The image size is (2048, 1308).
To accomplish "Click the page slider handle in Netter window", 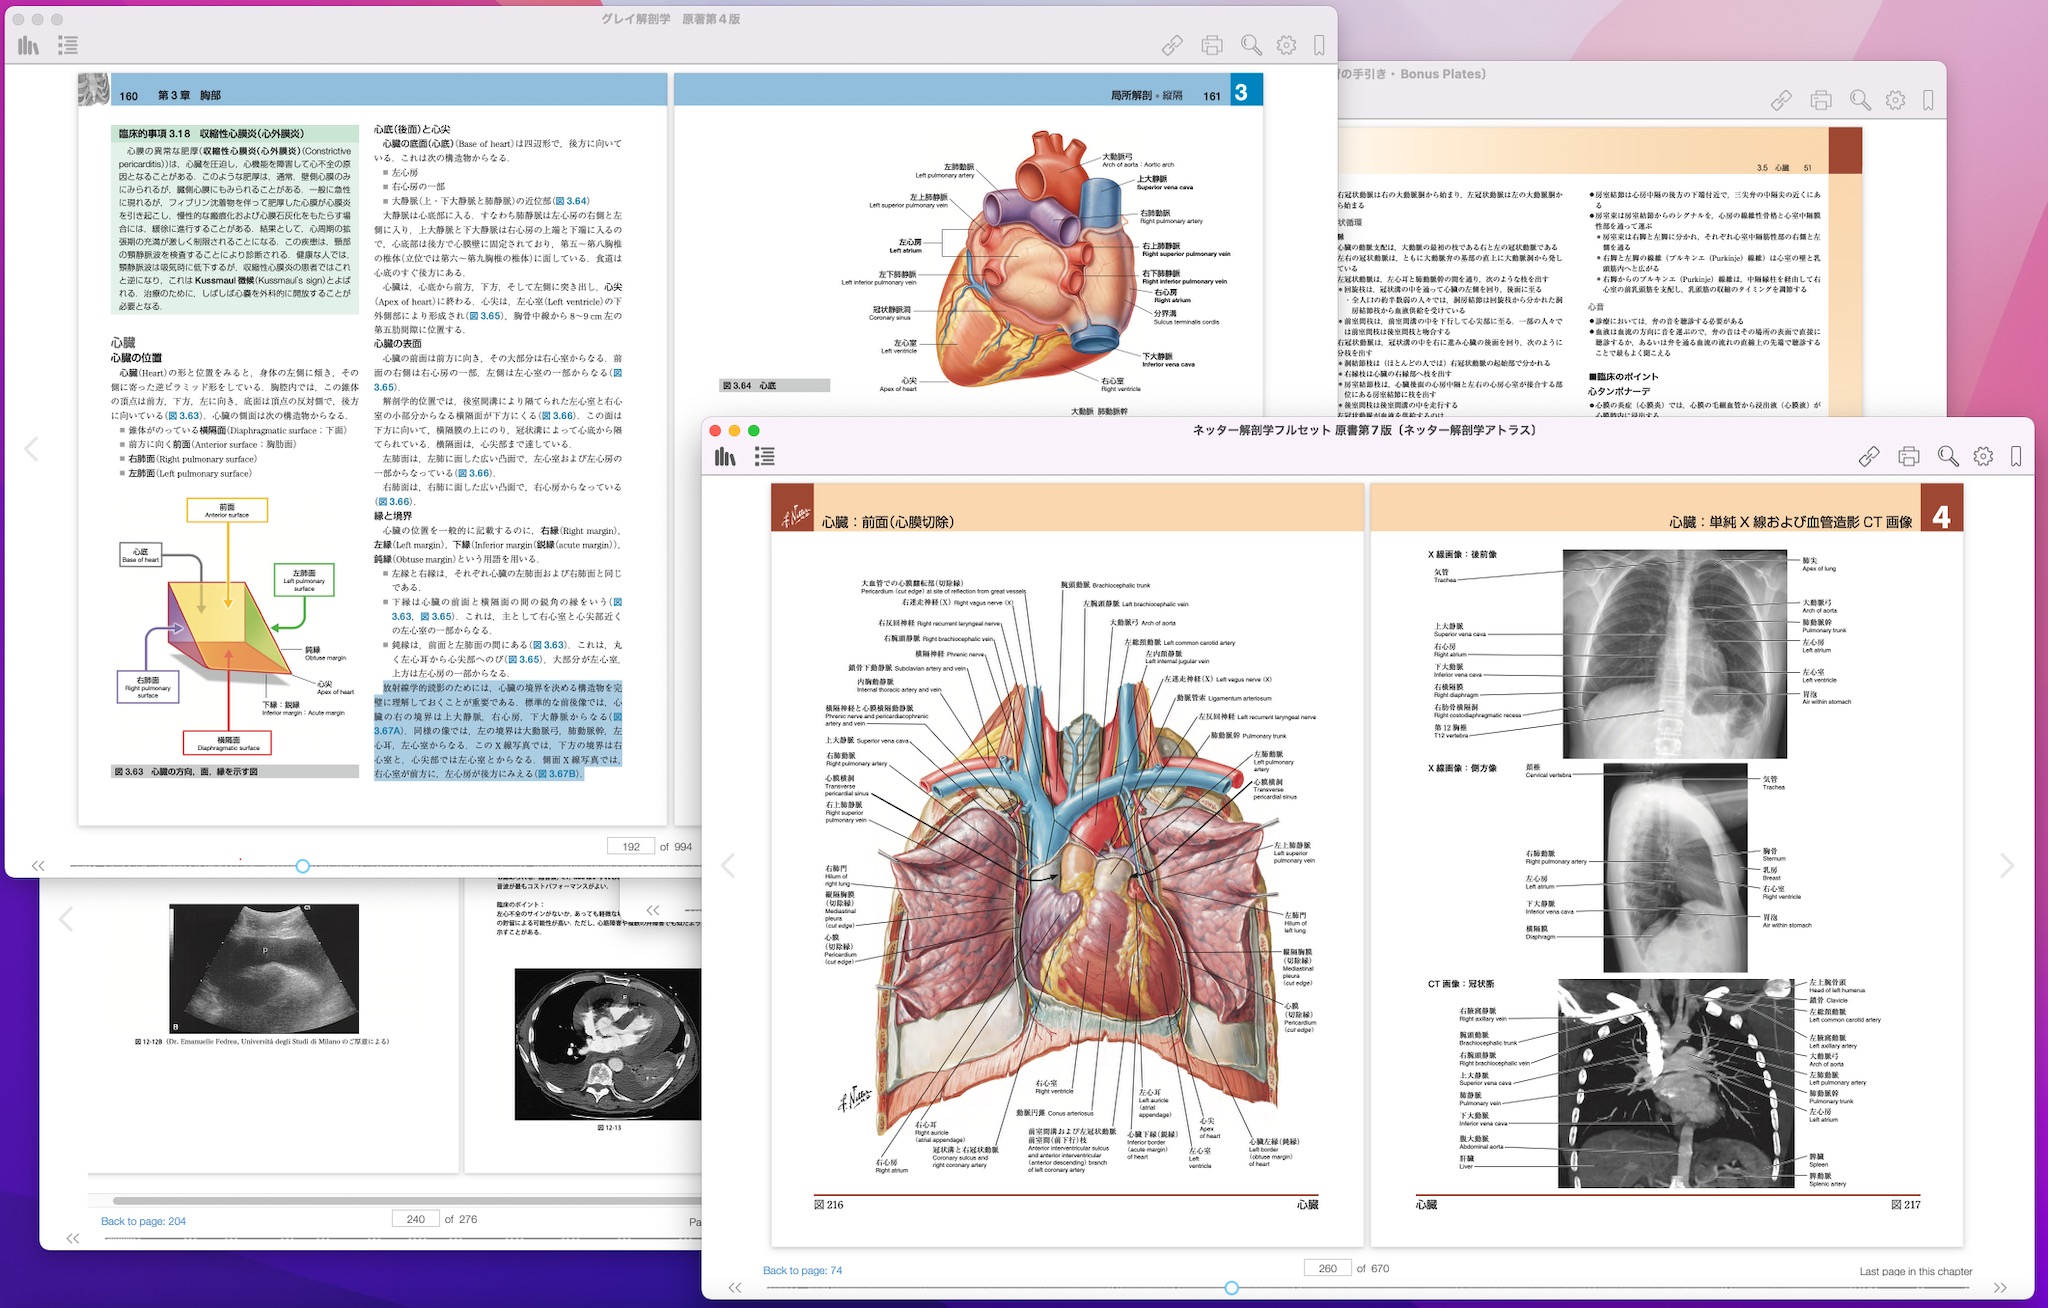I will click(1232, 1288).
